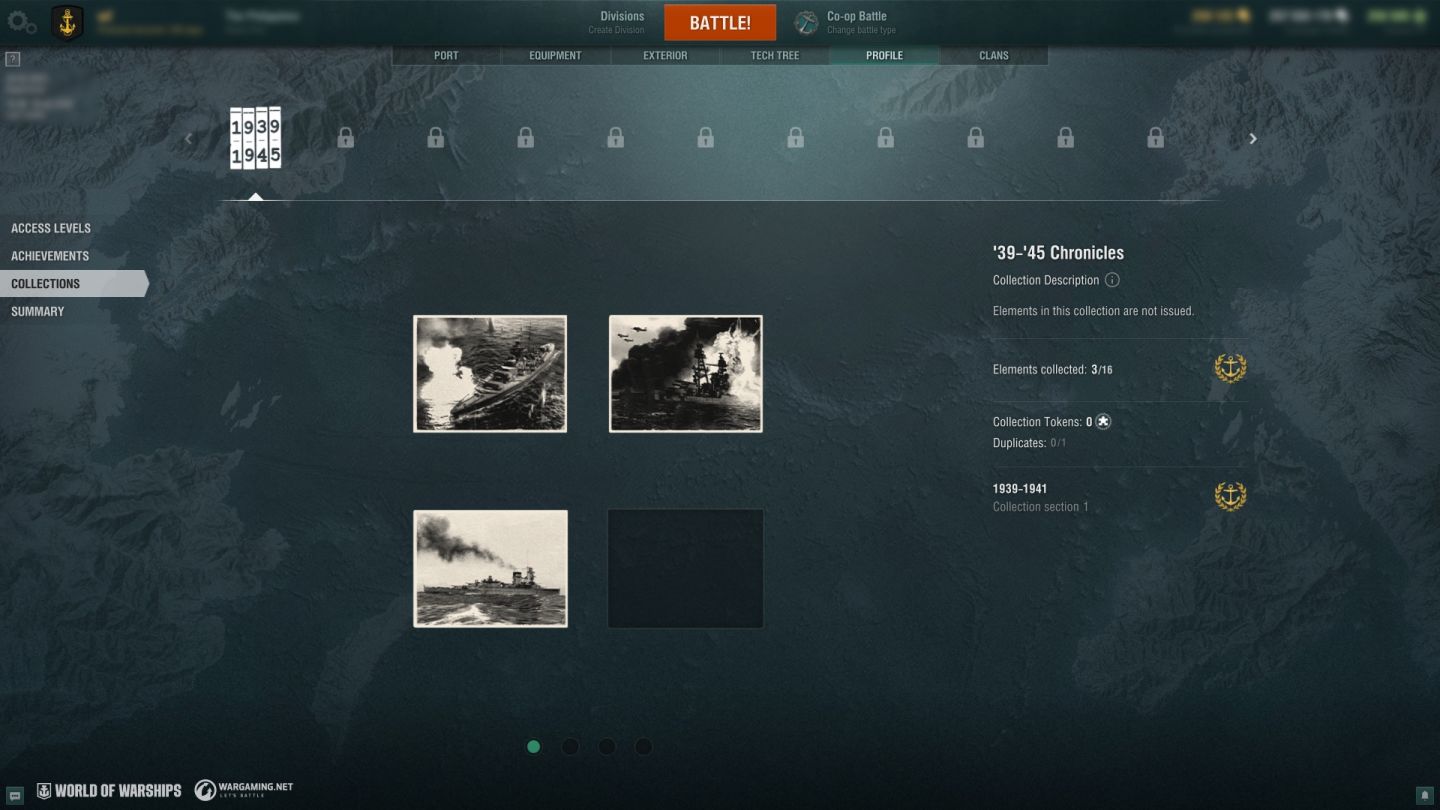The image size is (1440, 810).
Task: Expand the Divisions Create Division menu
Action: [621, 22]
